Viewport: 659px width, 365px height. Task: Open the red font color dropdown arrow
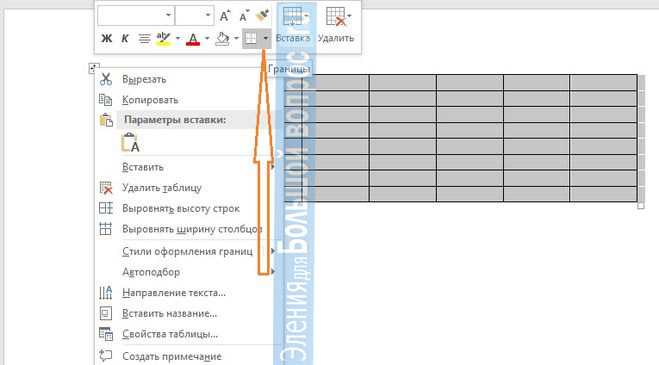(x=207, y=39)
